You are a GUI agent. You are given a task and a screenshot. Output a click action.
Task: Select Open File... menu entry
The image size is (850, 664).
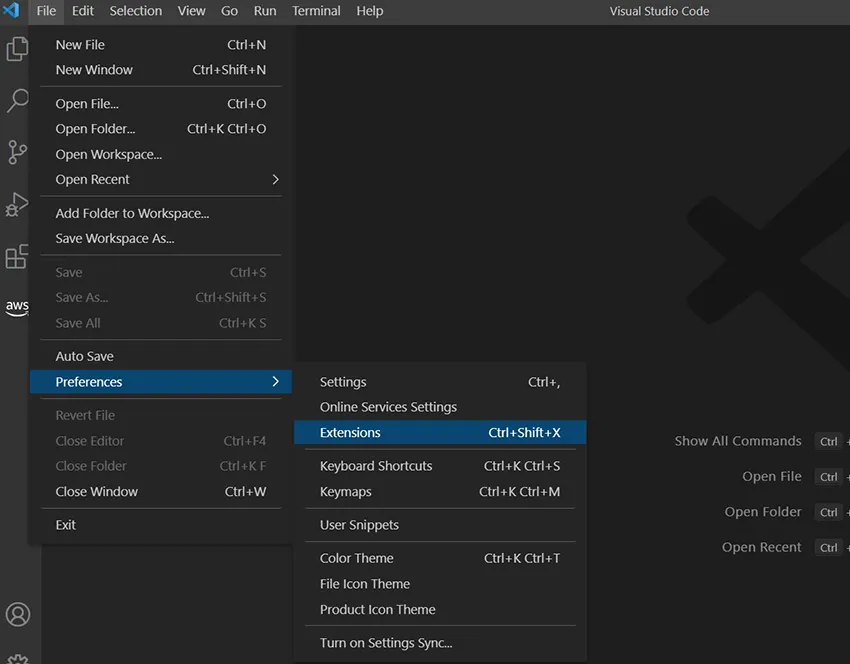[x=161, y=104]
